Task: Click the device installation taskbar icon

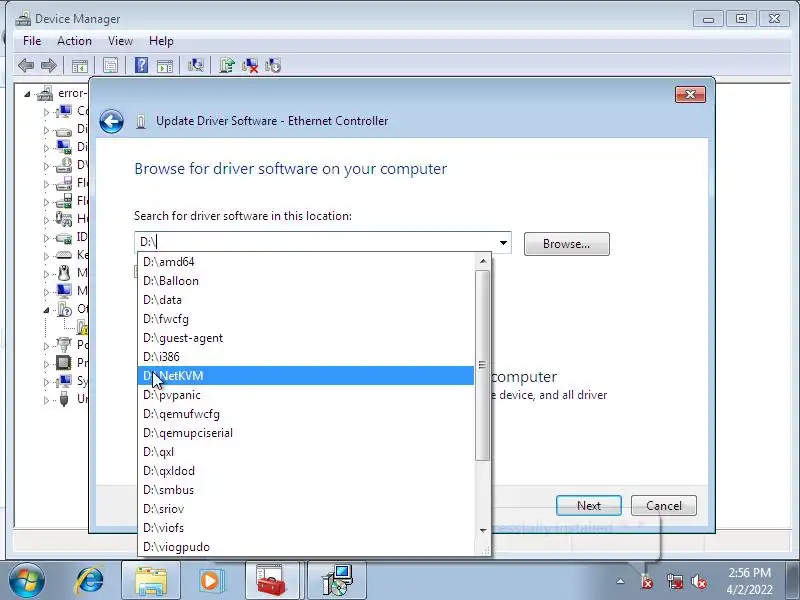Action: pyautogui.click(x=337, y=581)
